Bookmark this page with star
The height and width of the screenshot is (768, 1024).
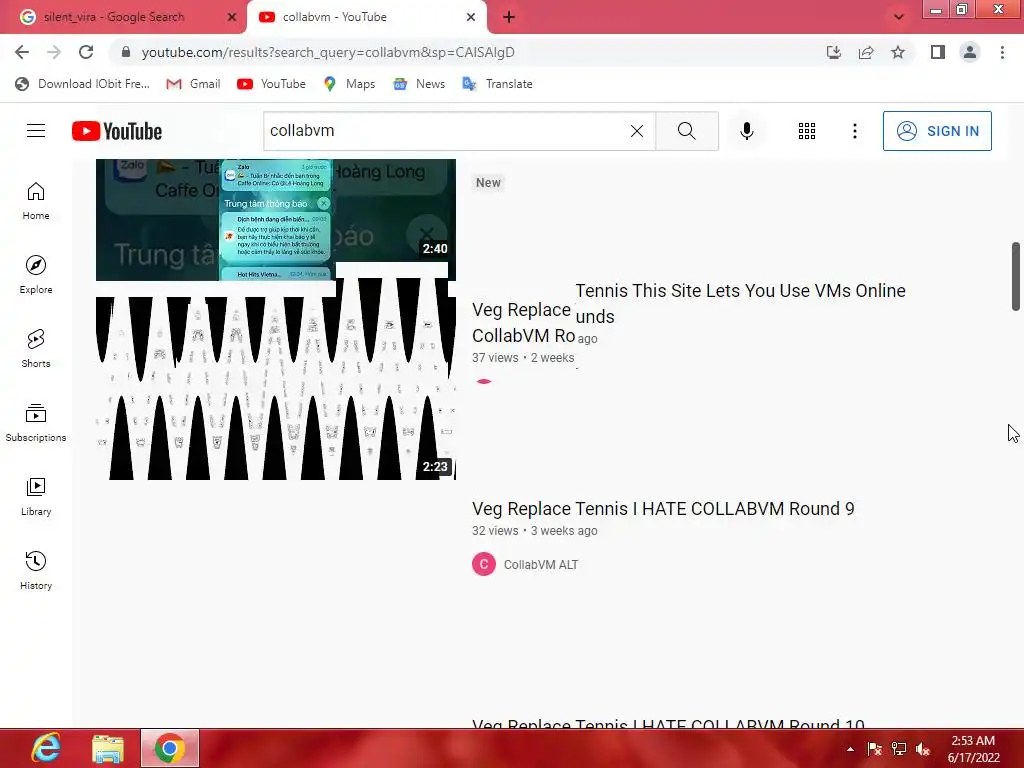(898, 52)
